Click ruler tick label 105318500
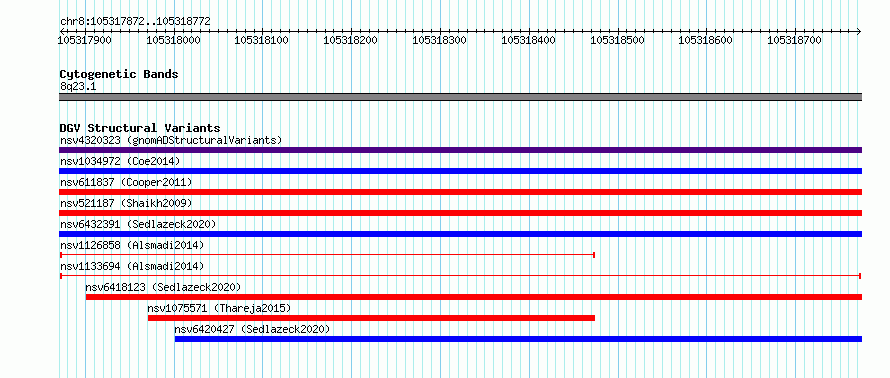This screenshot has height=378, width=890. click(x=618, y=40)
